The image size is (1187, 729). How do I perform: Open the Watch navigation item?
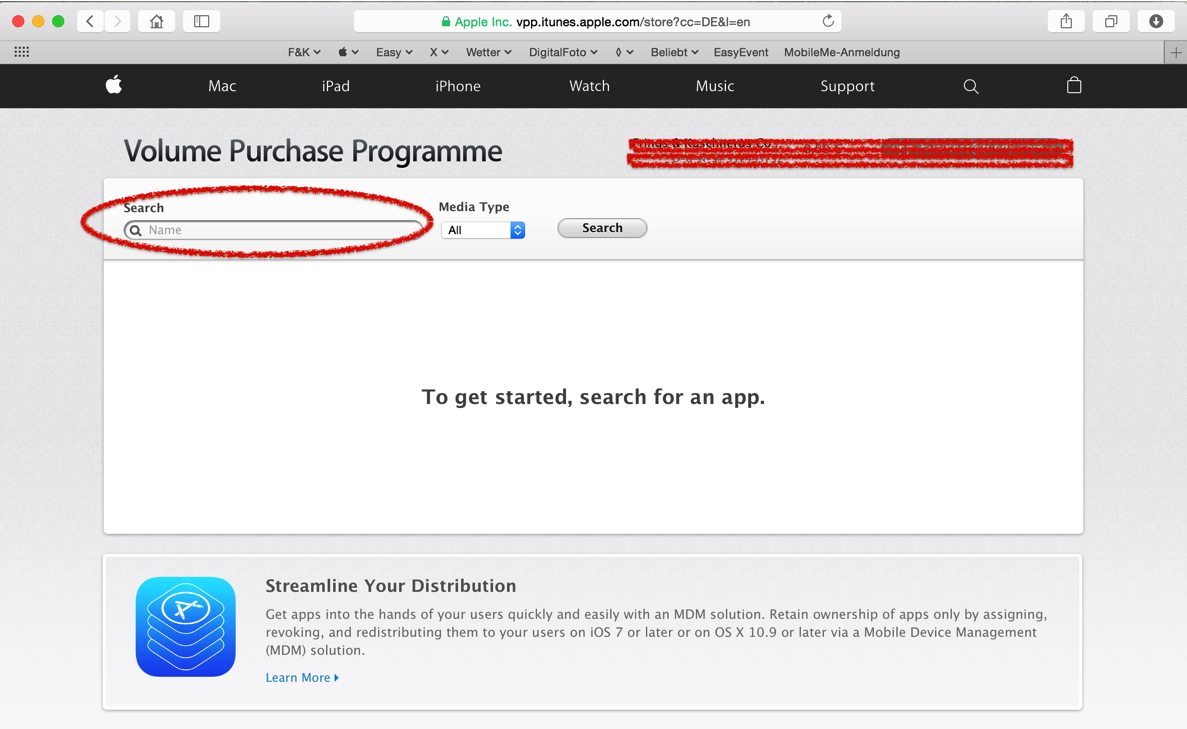589,86
